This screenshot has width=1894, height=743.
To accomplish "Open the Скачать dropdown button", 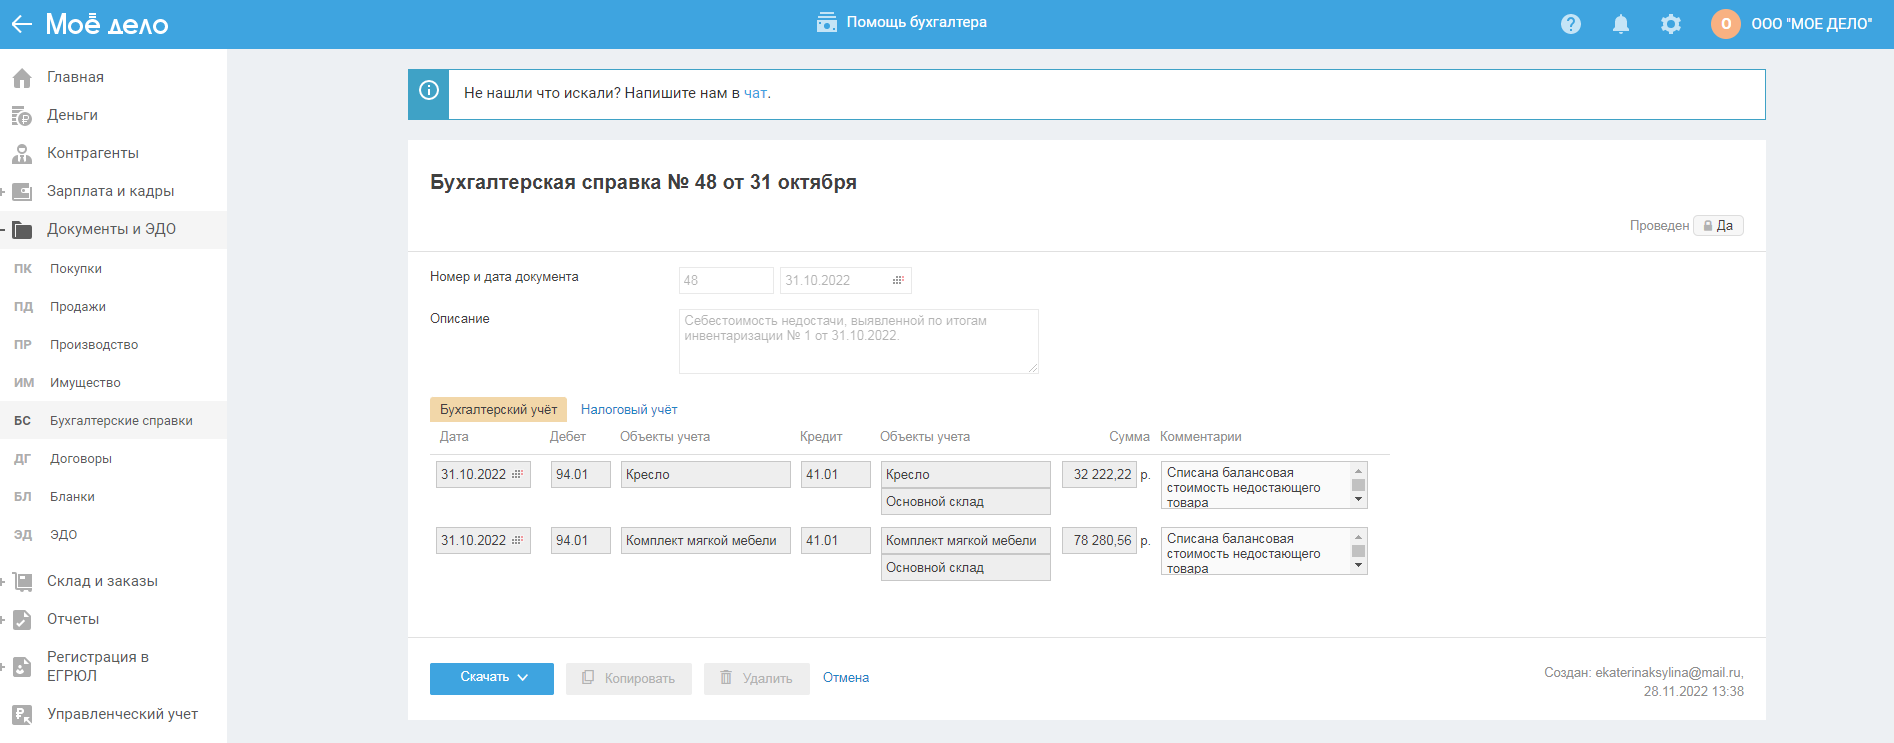I will pyautogui.click(x=492, y=678).
